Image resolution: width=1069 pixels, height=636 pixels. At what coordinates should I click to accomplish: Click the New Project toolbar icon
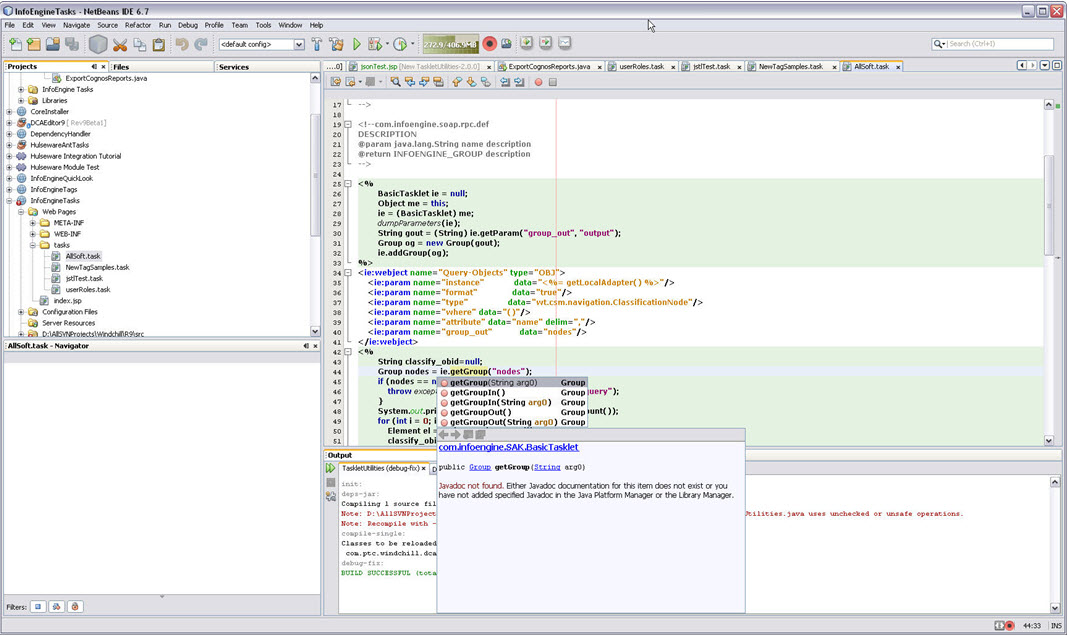pyautogui.click(x=33, y=44)
